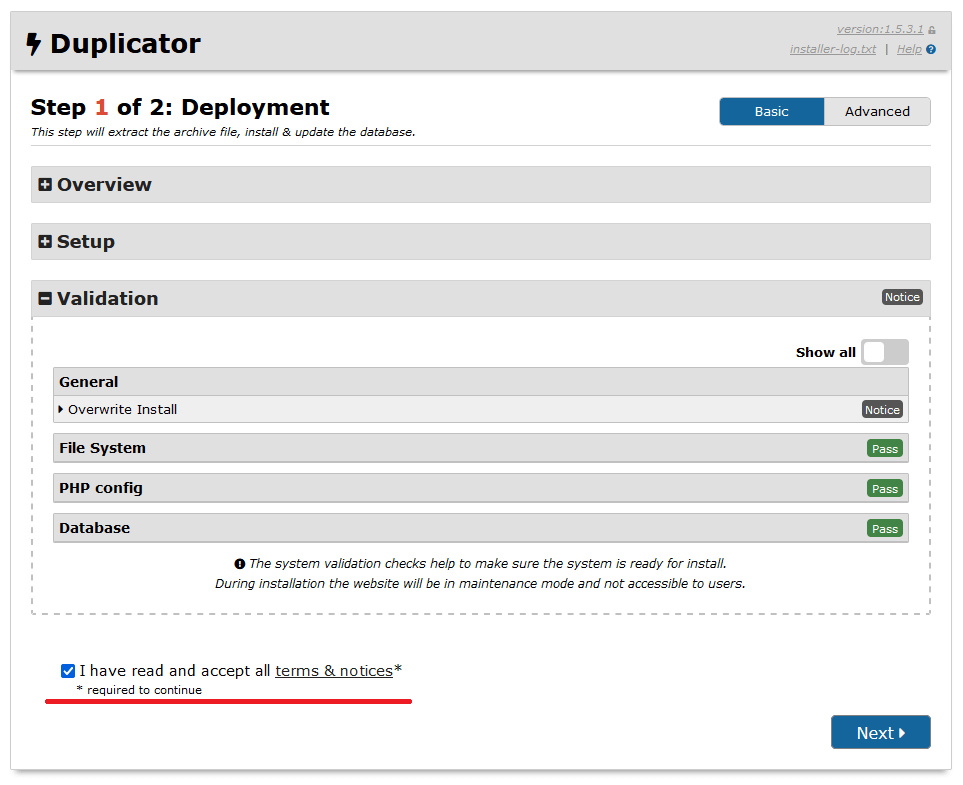963x785 pixels.
Task: Open the Database validation row
Action: pyautogui.click(x=481, y=528)
